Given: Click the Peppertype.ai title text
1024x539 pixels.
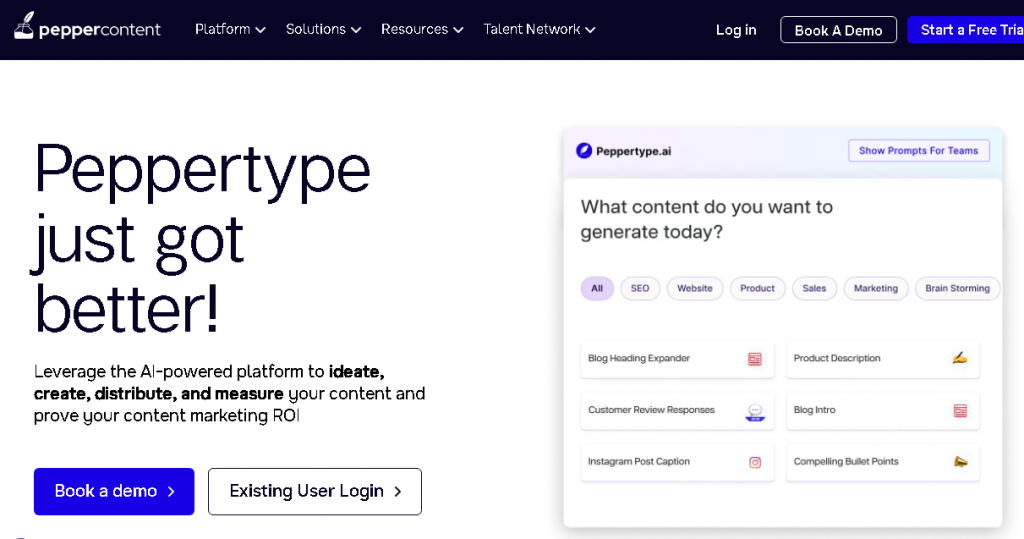Looking at the screenshot, I should pos(633,152).
